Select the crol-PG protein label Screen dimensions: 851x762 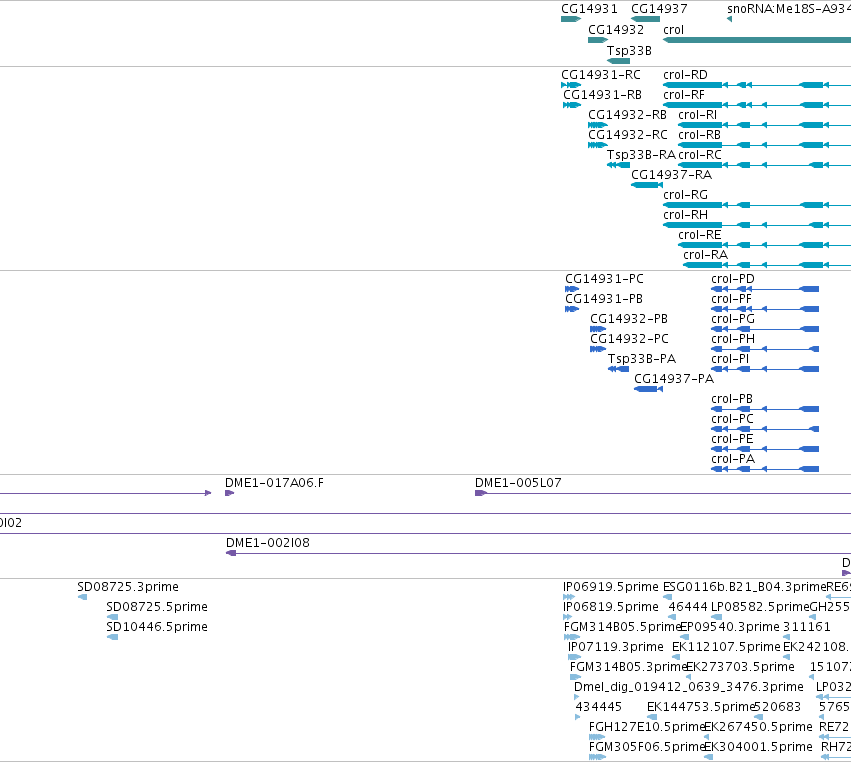click(733, 319)
